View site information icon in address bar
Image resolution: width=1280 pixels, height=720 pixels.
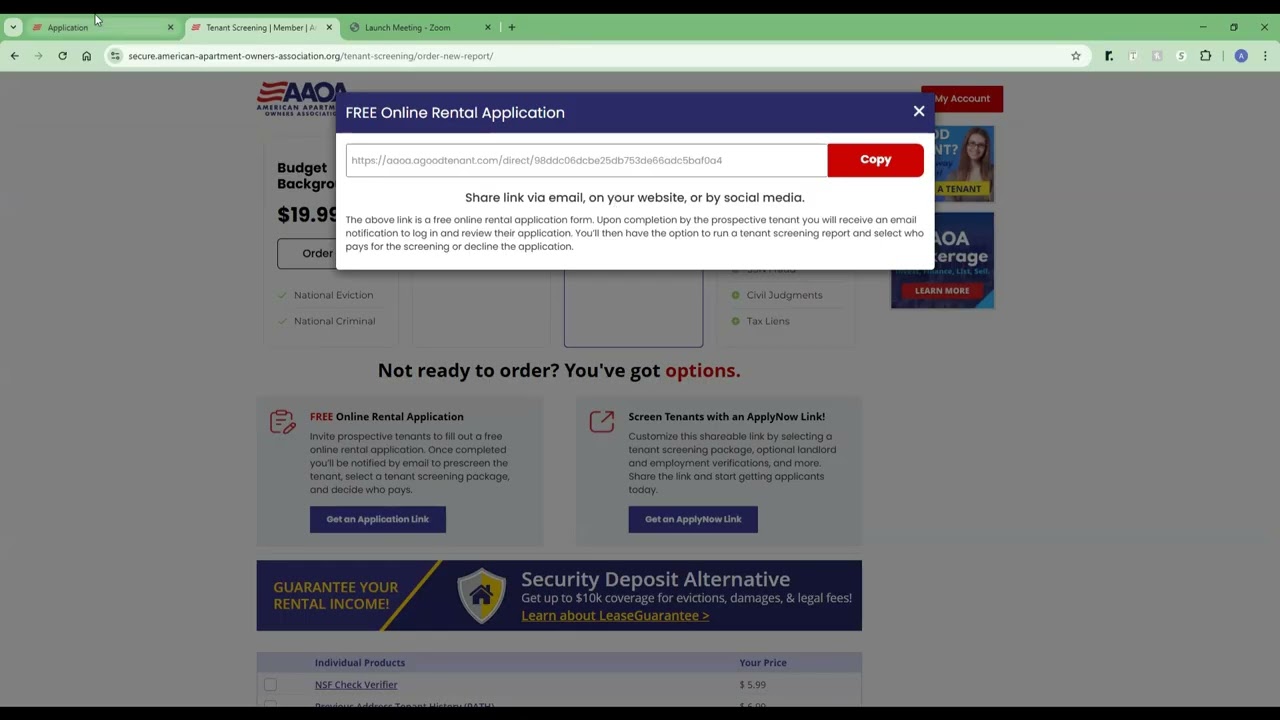tap(115, 56)
